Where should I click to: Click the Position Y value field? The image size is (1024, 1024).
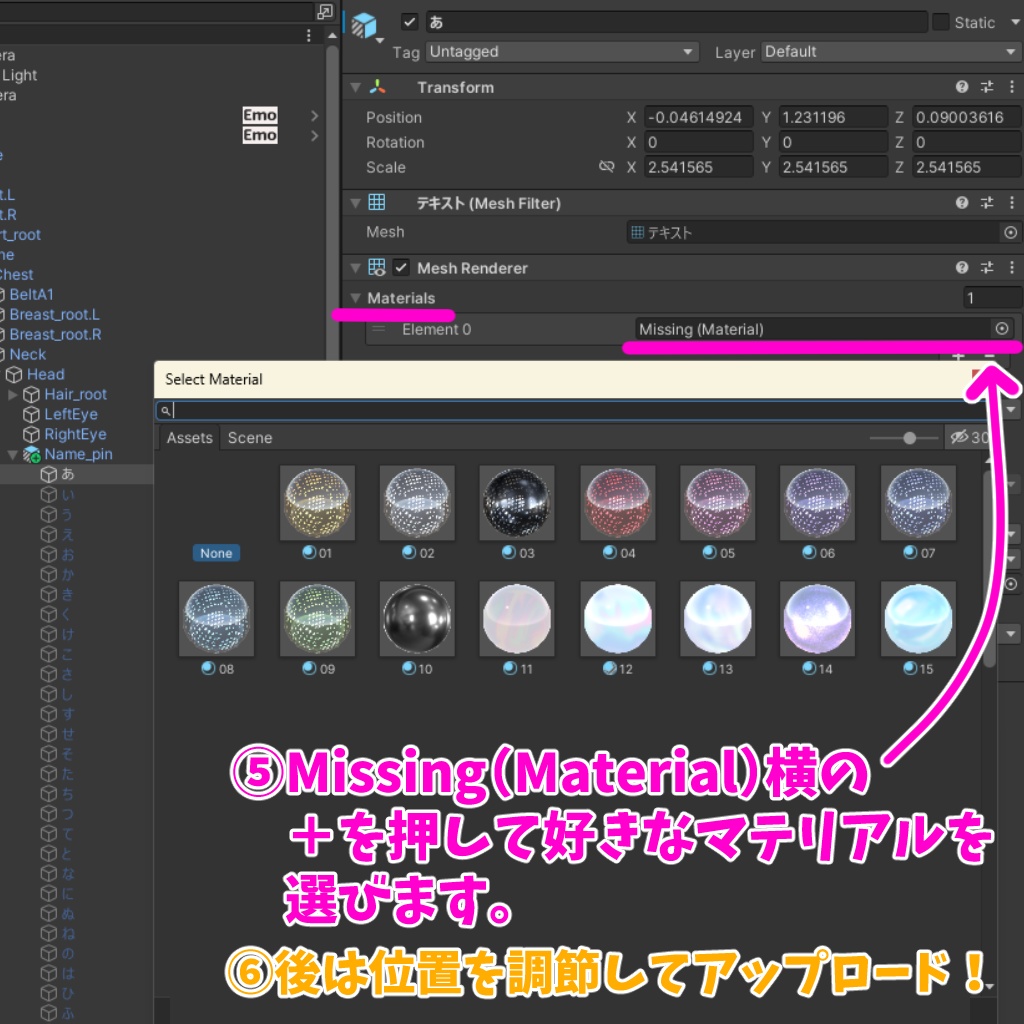pyautogui.click(x=833, y=118)
